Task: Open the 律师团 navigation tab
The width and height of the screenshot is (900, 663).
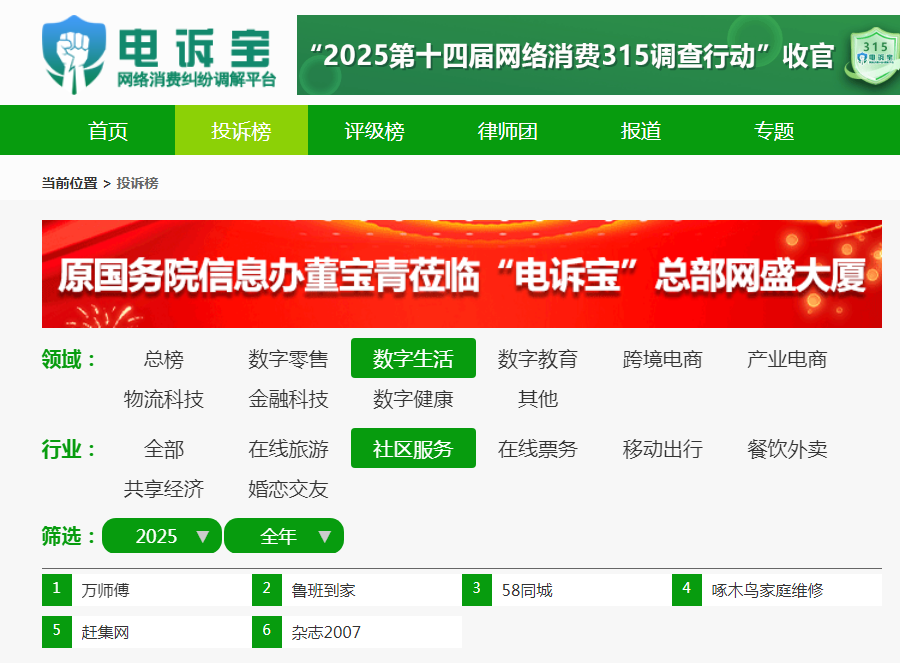Action: (507, 130)
